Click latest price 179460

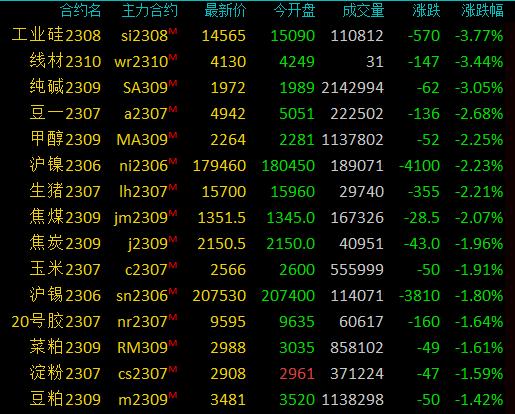pos(219,166)
